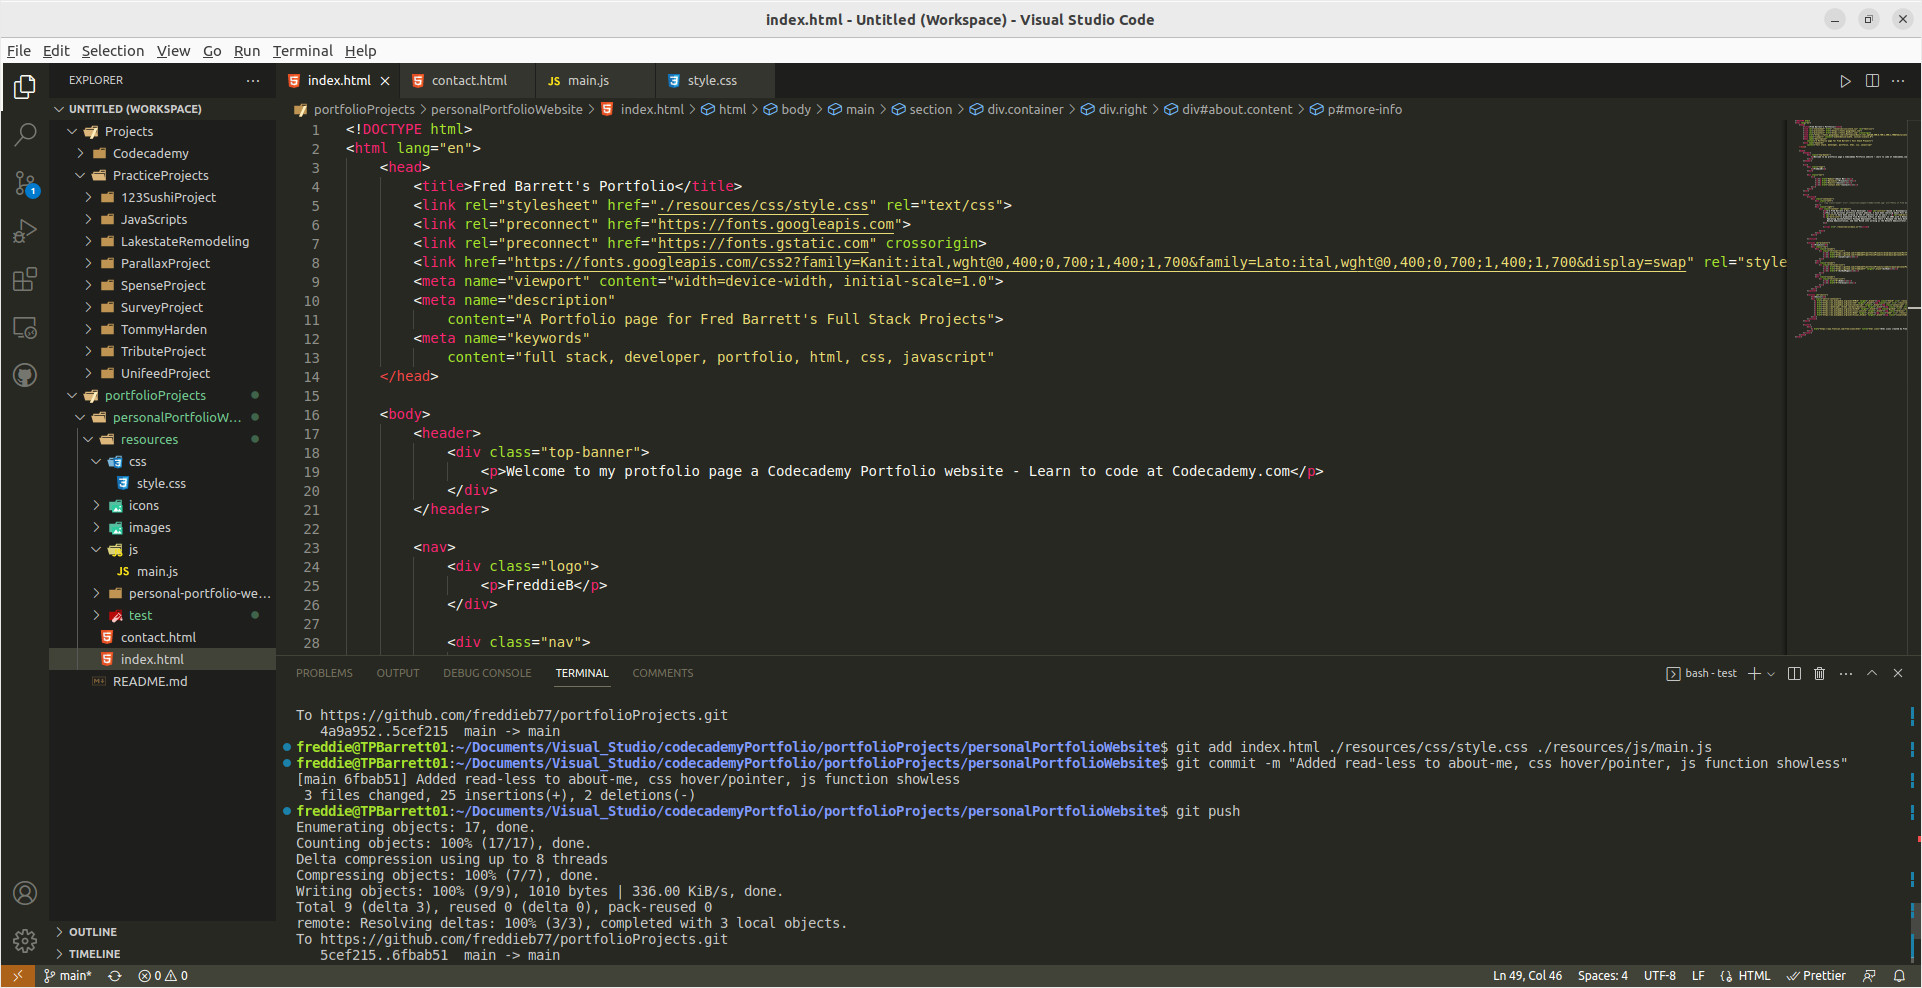Open Run and Debug view
The height and width of the screenshot is (988, 1922).
[25, 231]
